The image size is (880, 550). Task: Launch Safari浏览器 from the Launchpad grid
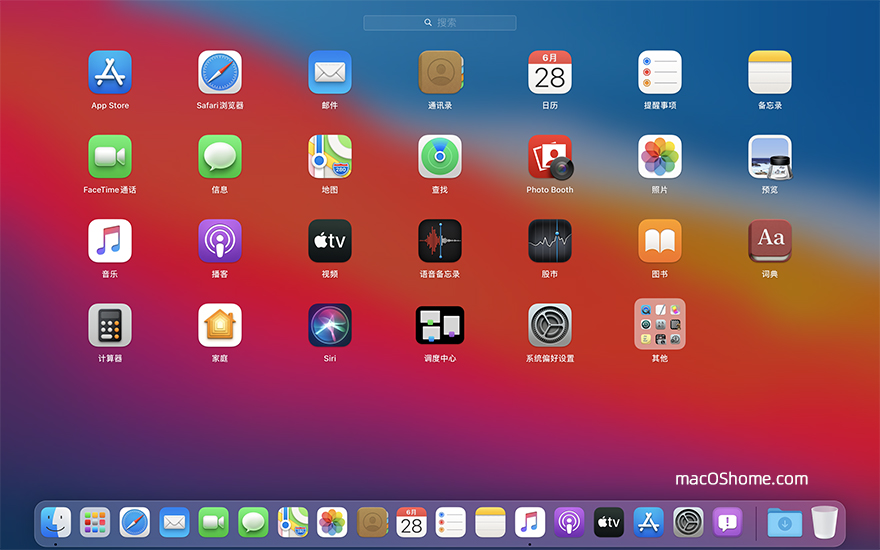(x=220, y=72)
